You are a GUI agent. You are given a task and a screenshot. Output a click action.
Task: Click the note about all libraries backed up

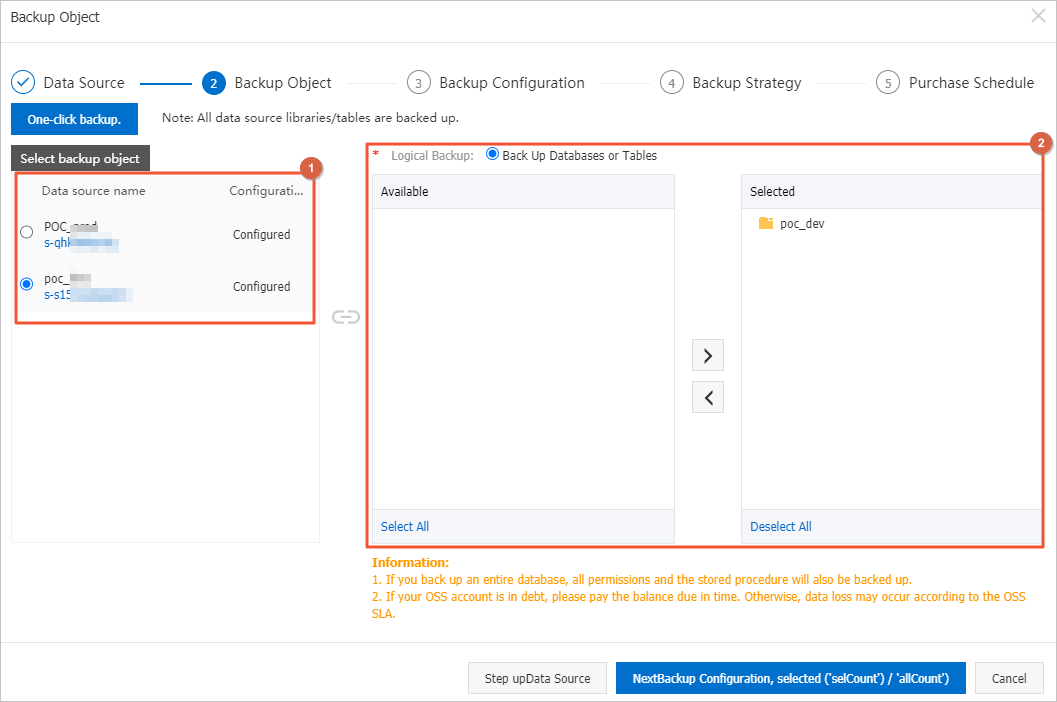coord(310,117)
